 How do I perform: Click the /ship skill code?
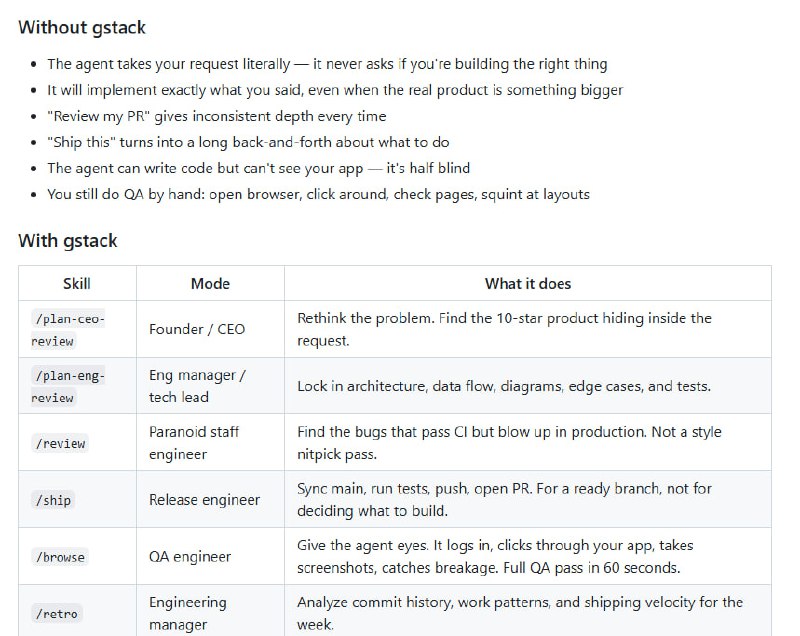(x=53, y=500)
